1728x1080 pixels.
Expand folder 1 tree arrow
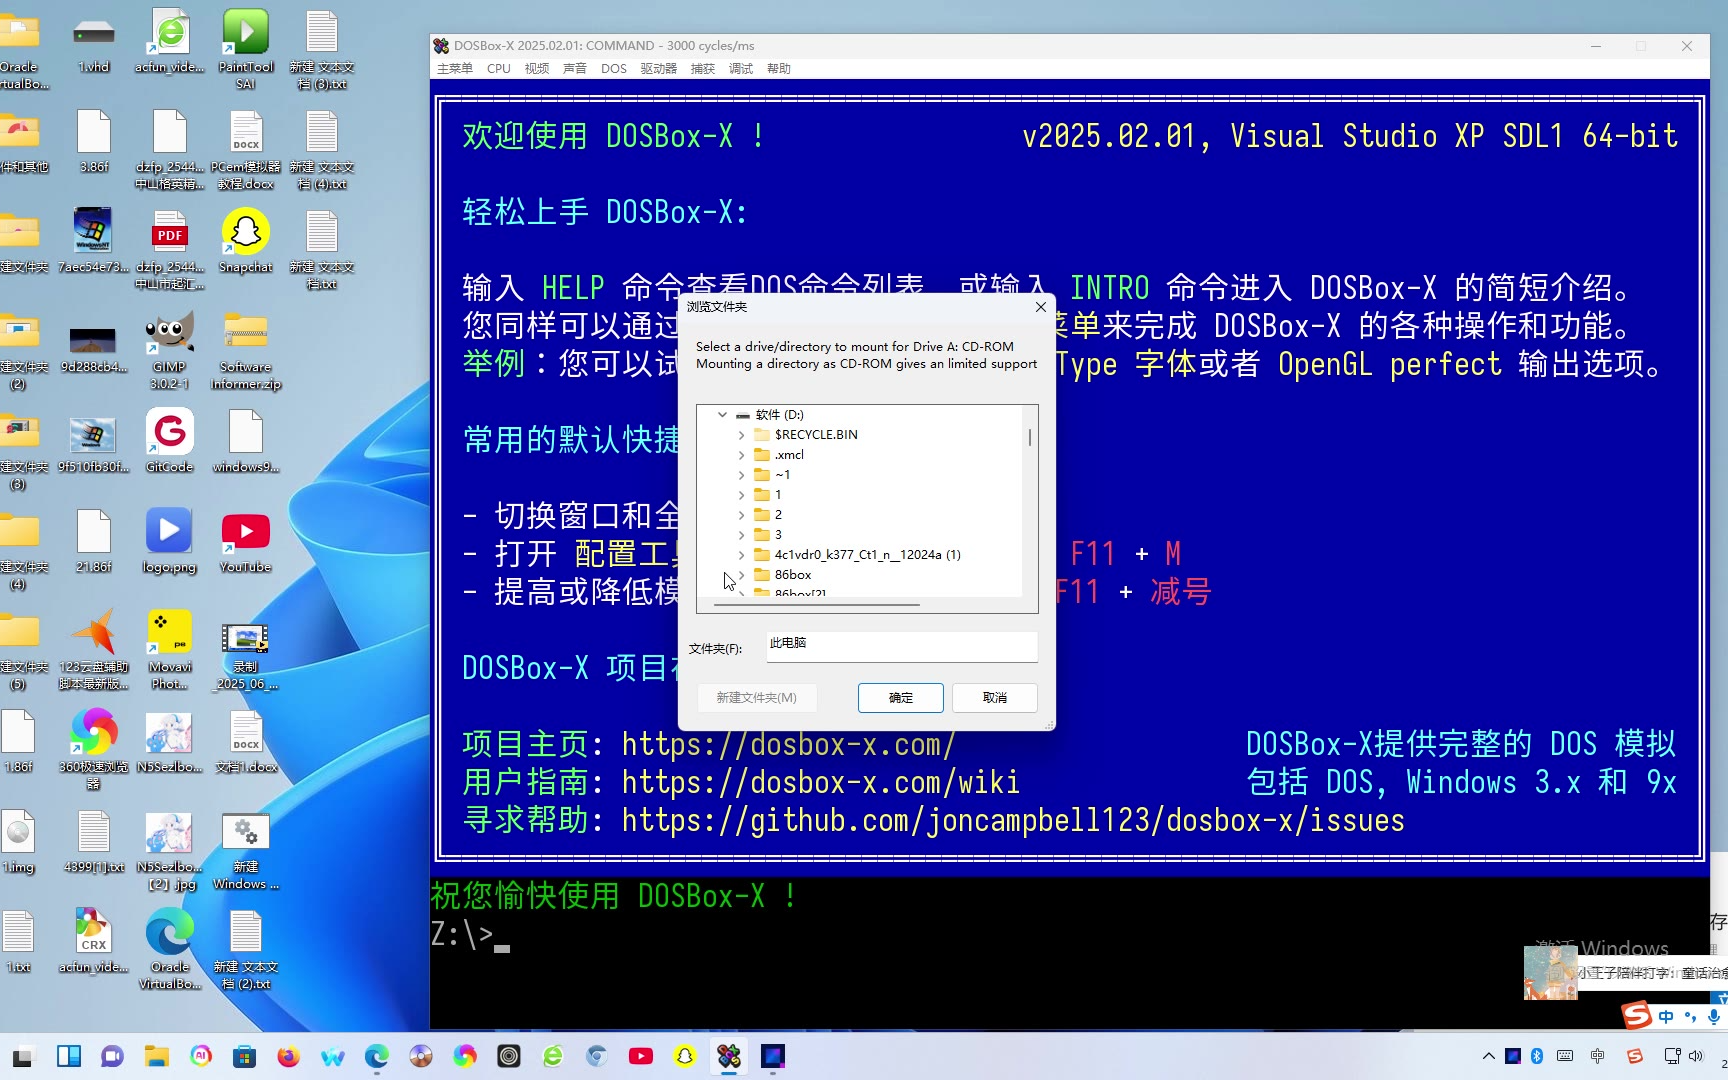tap(741, 495)
